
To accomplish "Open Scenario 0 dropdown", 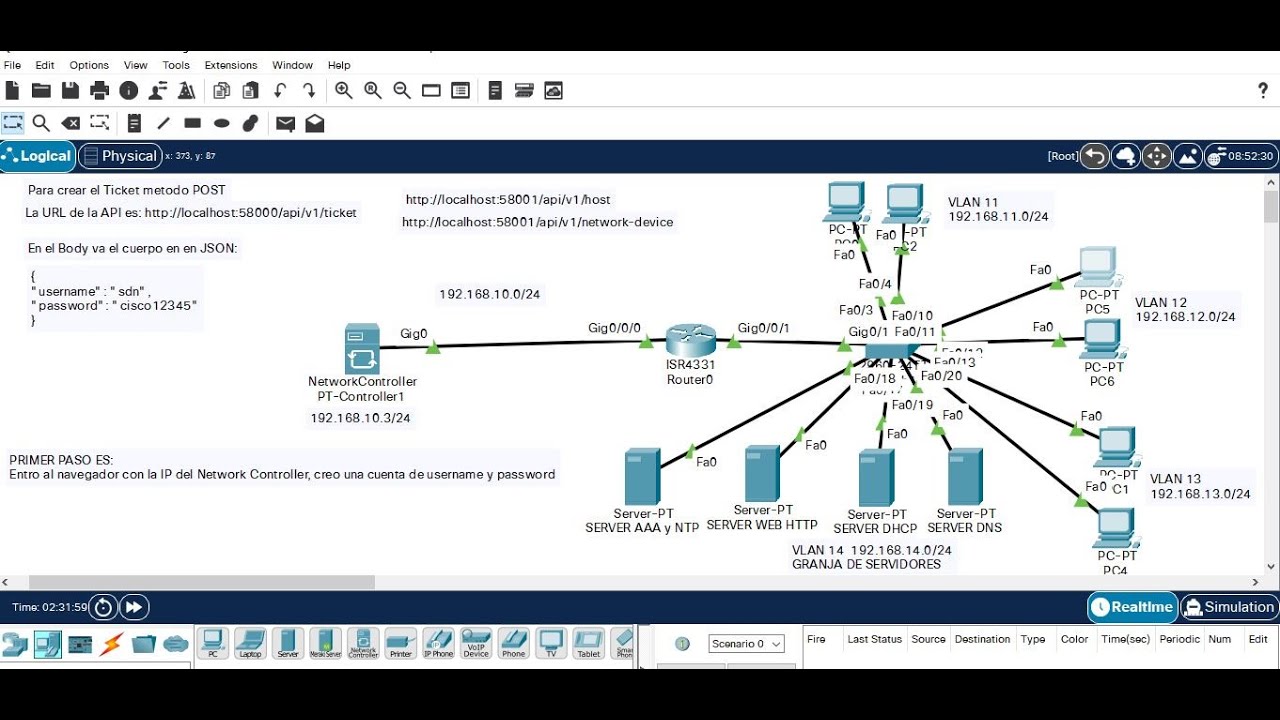I will (746, 644).
